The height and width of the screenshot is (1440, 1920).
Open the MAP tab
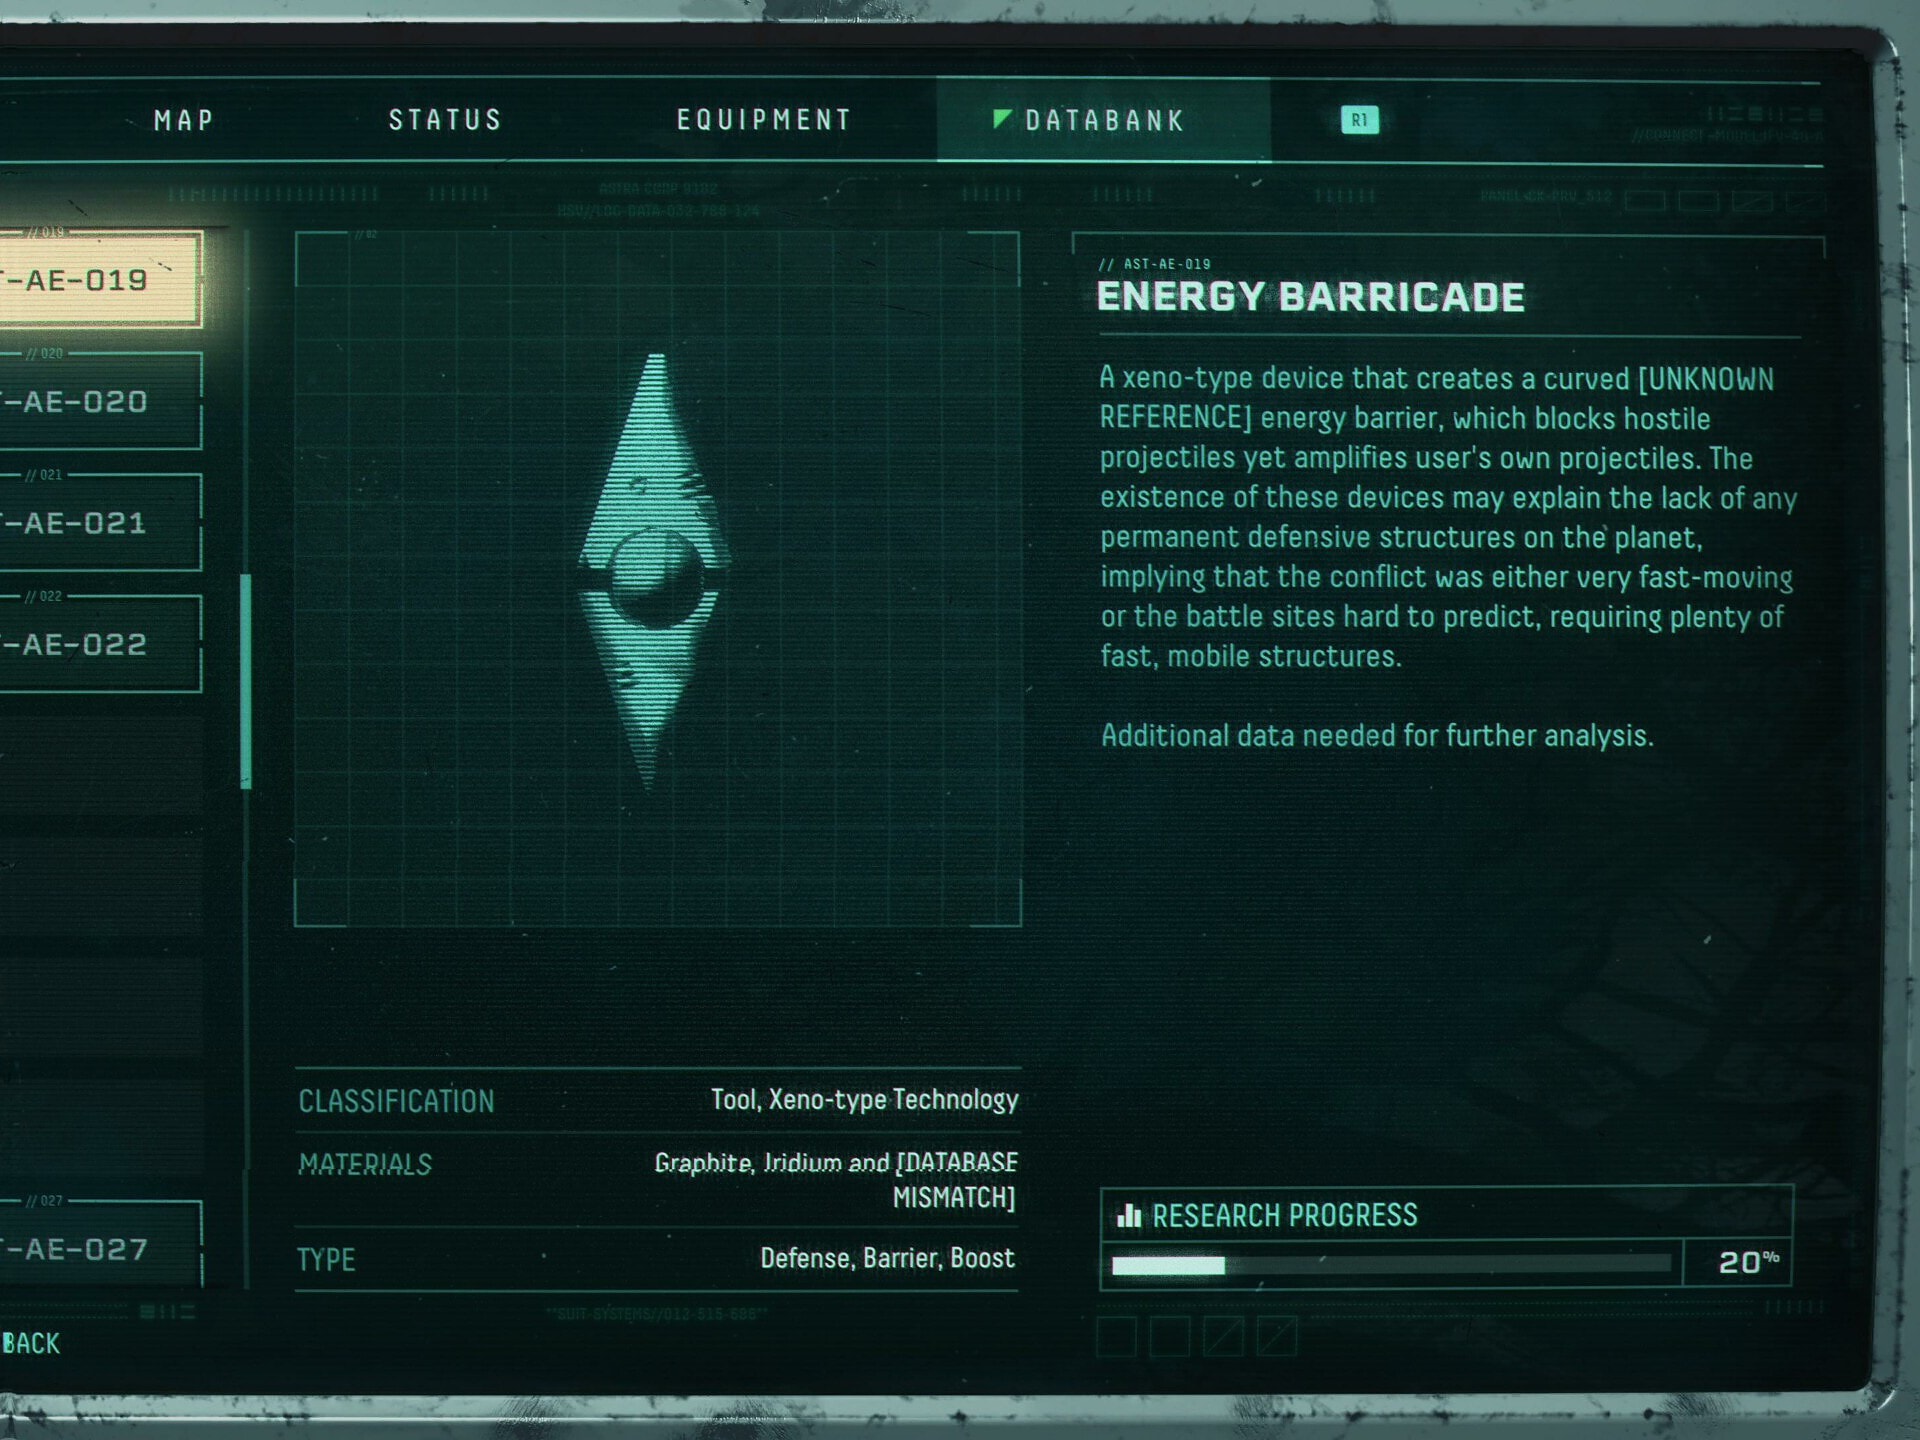click(x=184, y=121)
